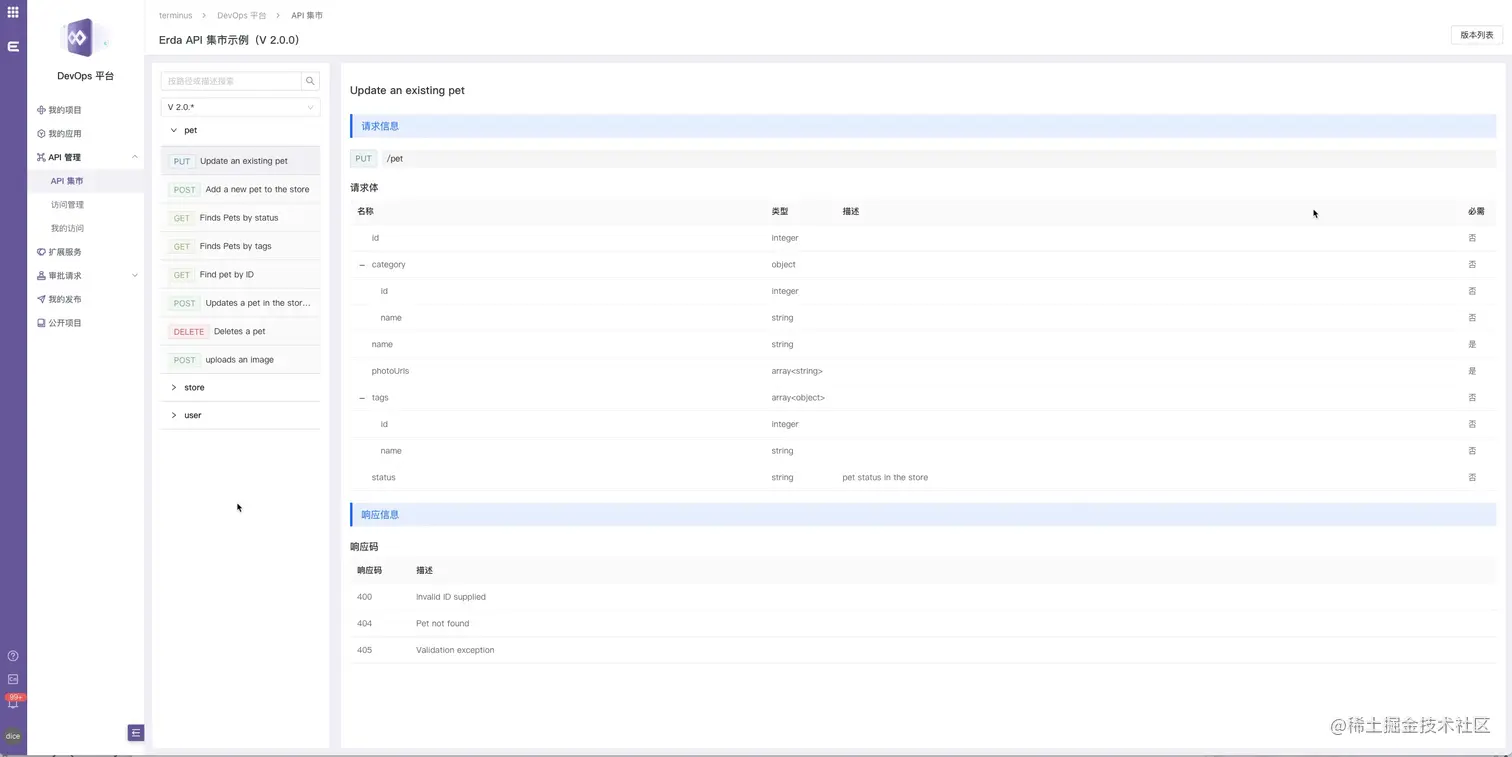Select 'Find pet by ID' API
The height and width of the screenshot is (757, 1512).
pos(240,274)
